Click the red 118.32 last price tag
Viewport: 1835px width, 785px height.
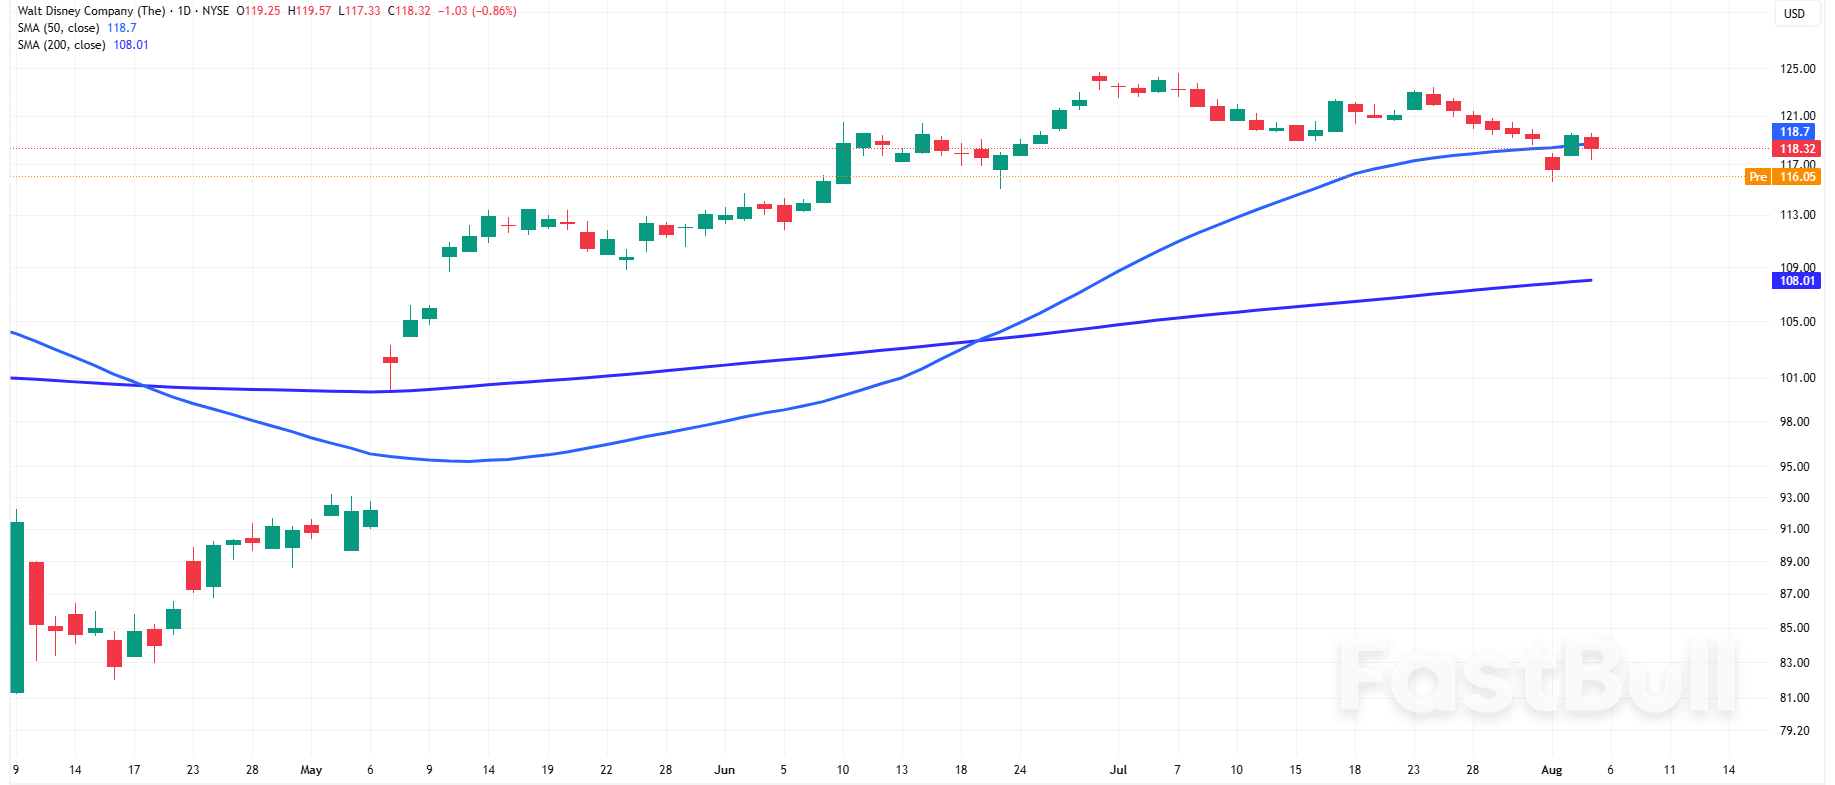point(1796,149)
